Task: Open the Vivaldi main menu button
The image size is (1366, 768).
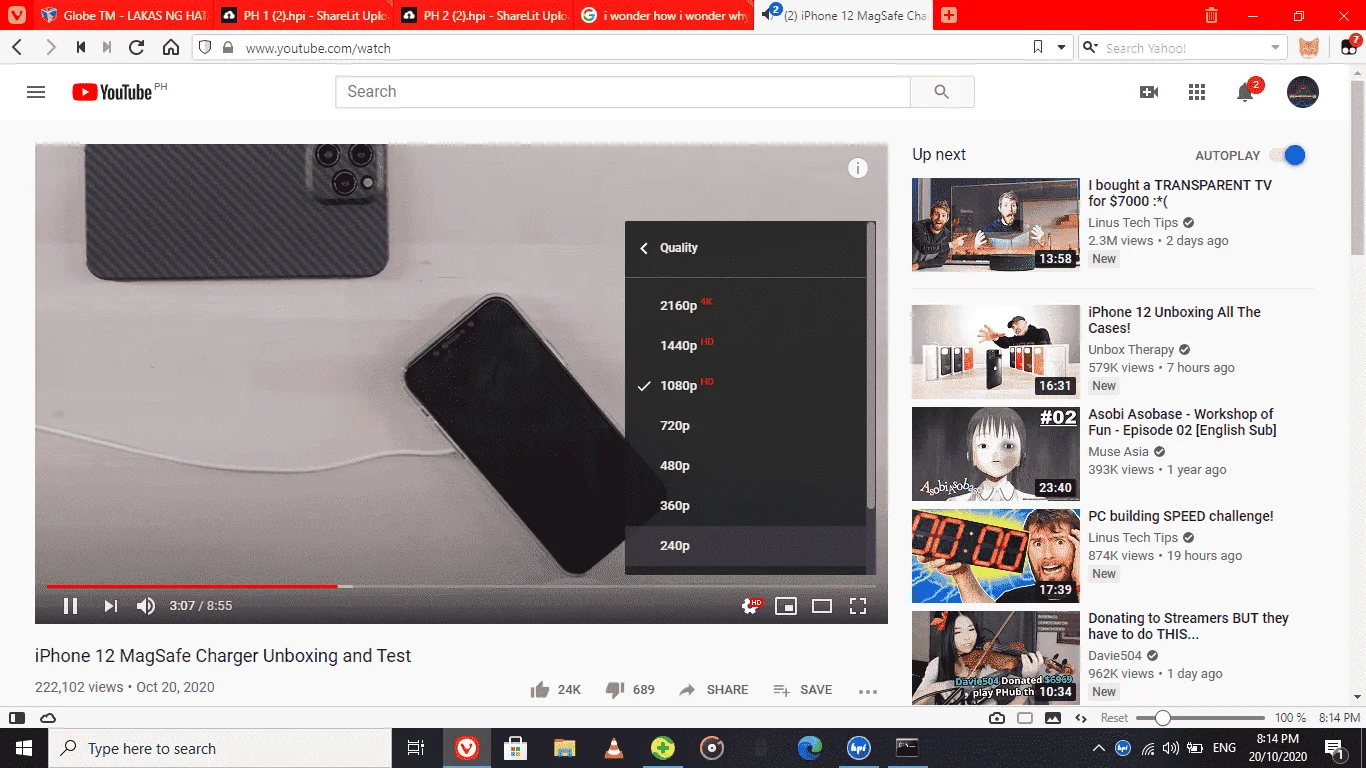Action: [x=16, y=15]
